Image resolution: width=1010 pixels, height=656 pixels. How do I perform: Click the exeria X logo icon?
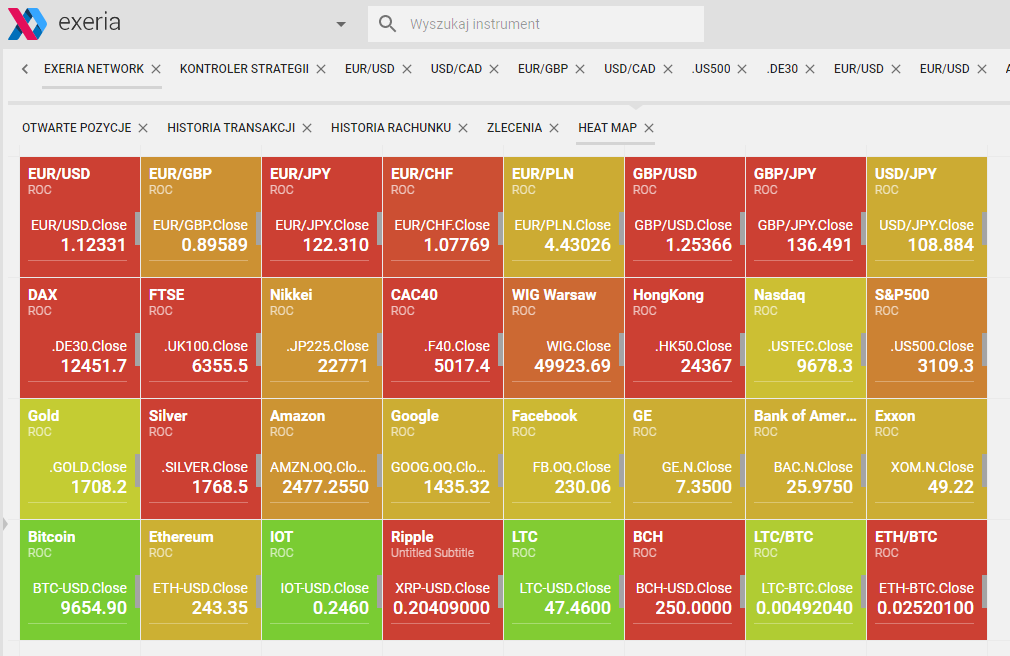point(27,24)
